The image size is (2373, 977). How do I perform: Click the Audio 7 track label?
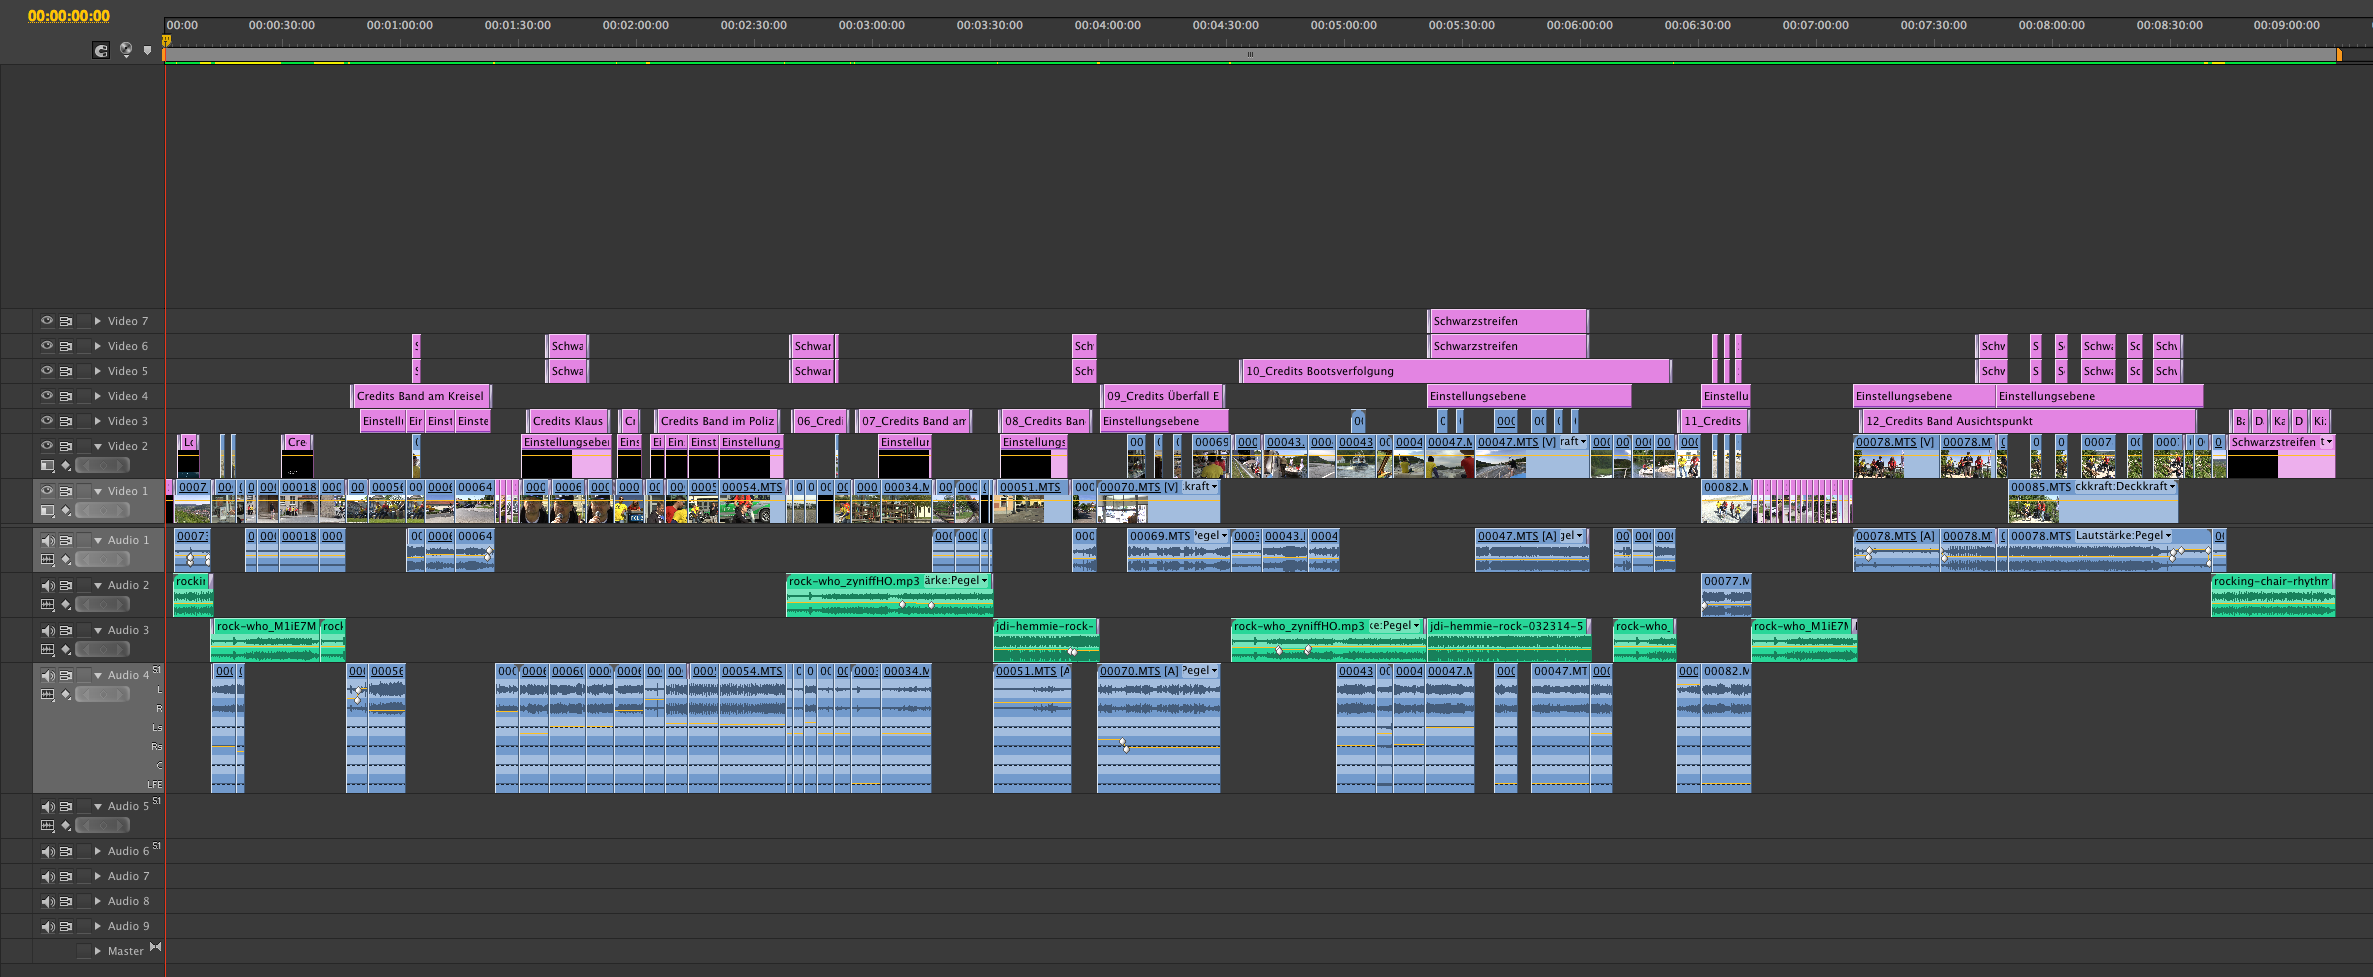[128, 876]
